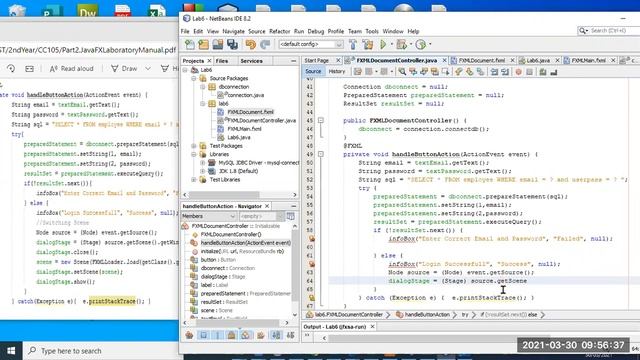Image resolution: width=640 pixels, height=360 pixels.
Task: Toggle Rectangular Selection in editor toolbar
Action: [x=445, y=72]
